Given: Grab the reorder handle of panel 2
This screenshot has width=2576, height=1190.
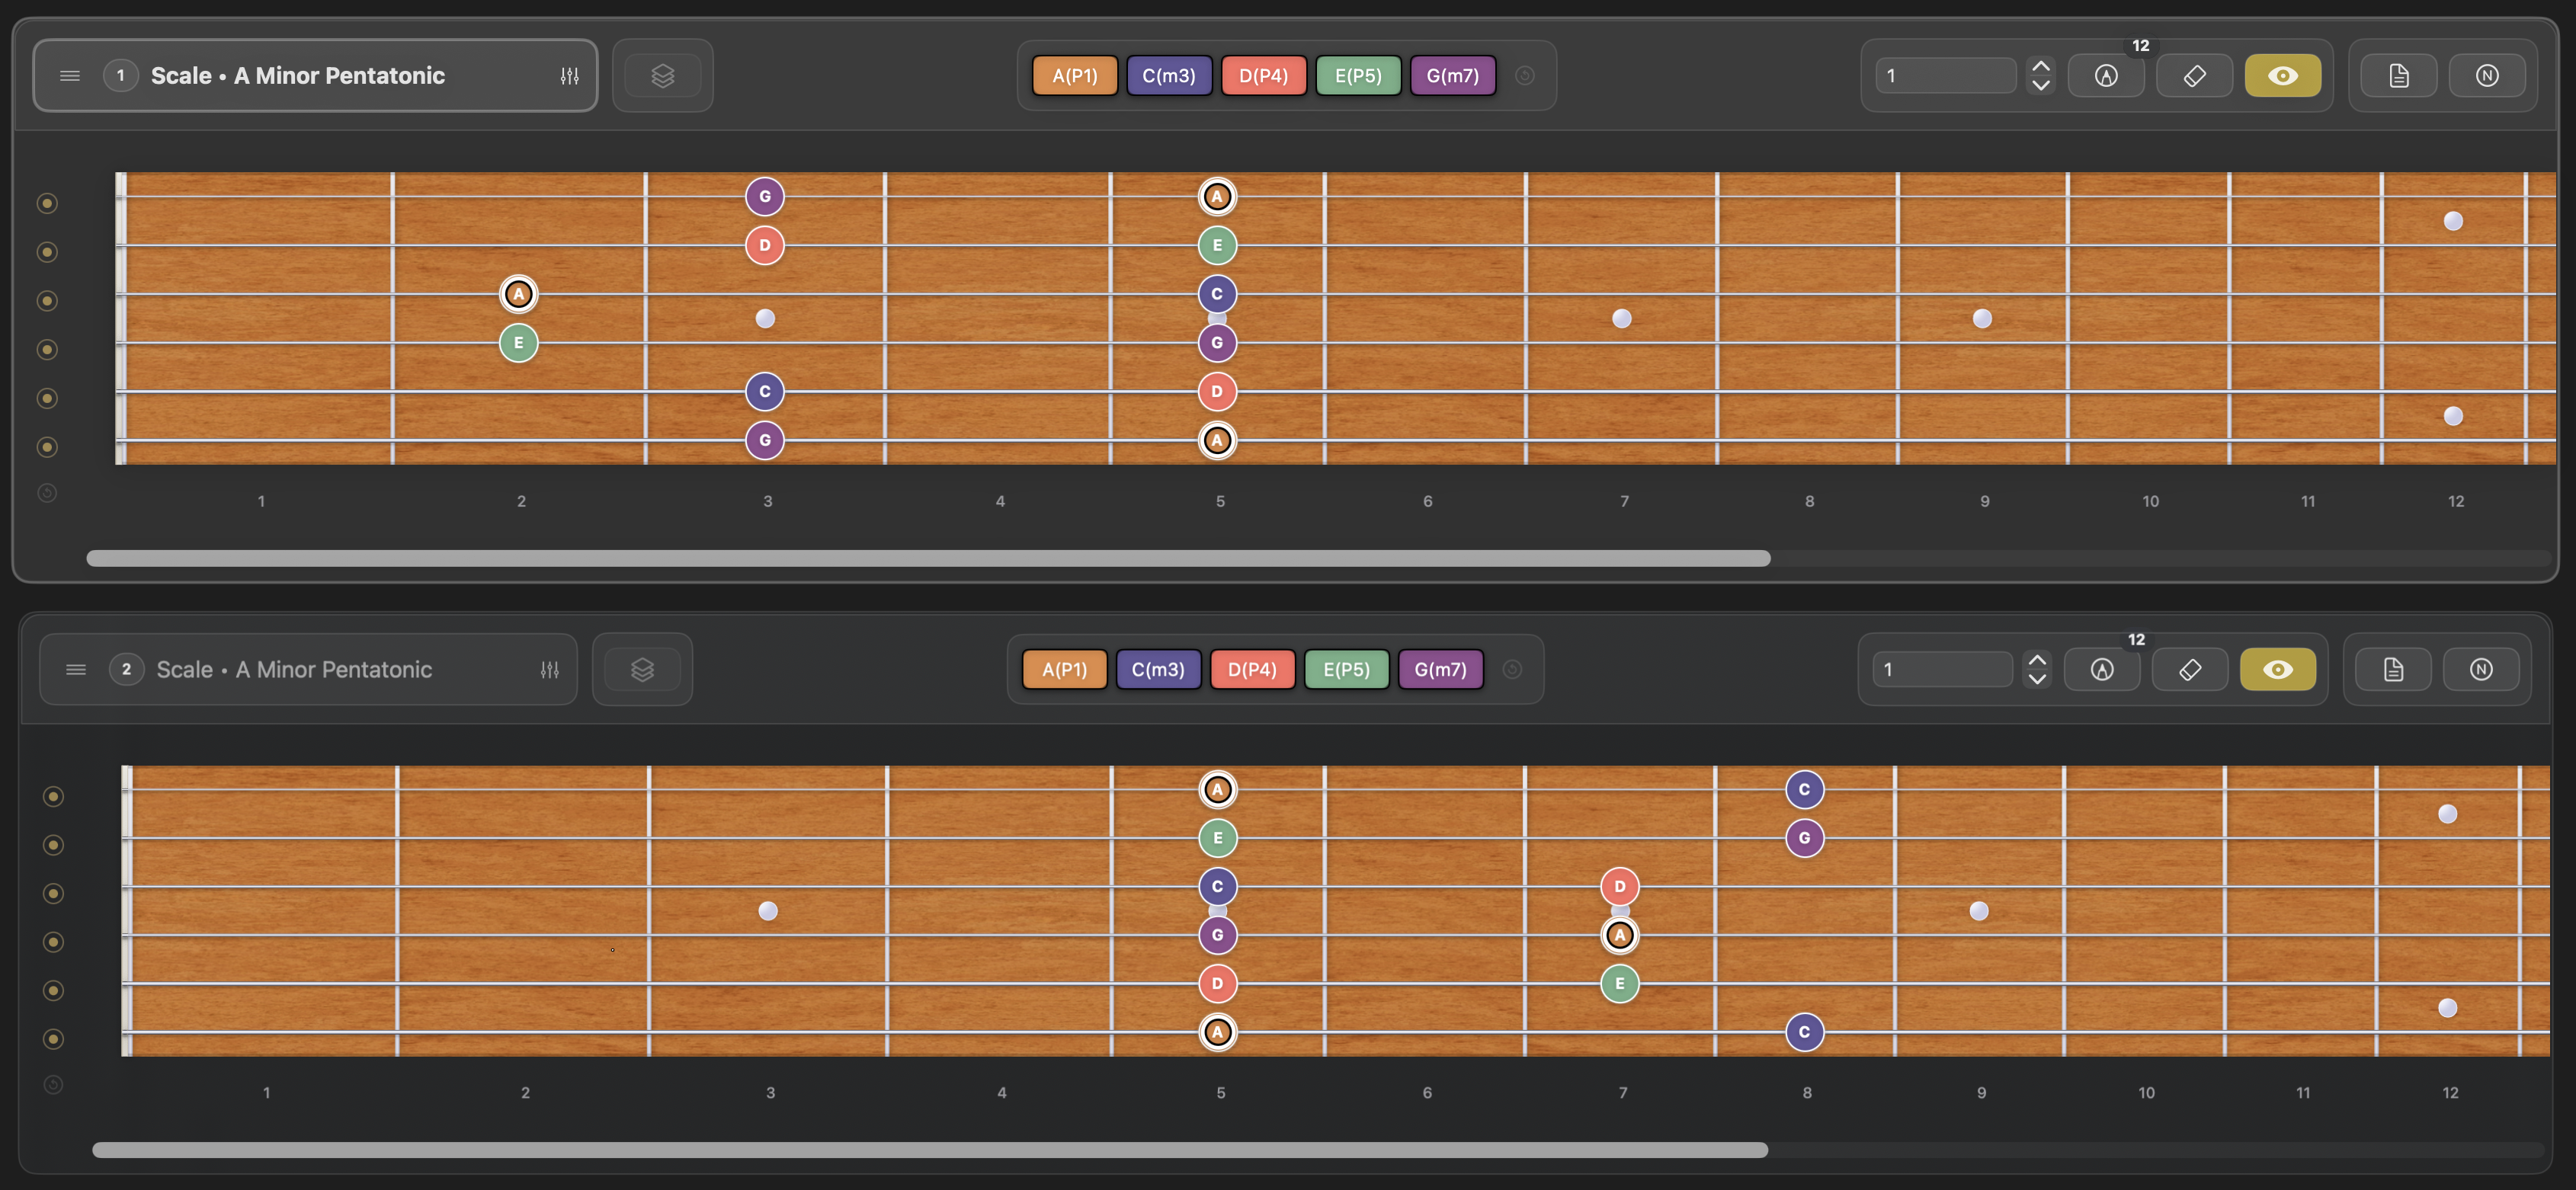Looking at the screenshot, I should [x=76, y=670].
